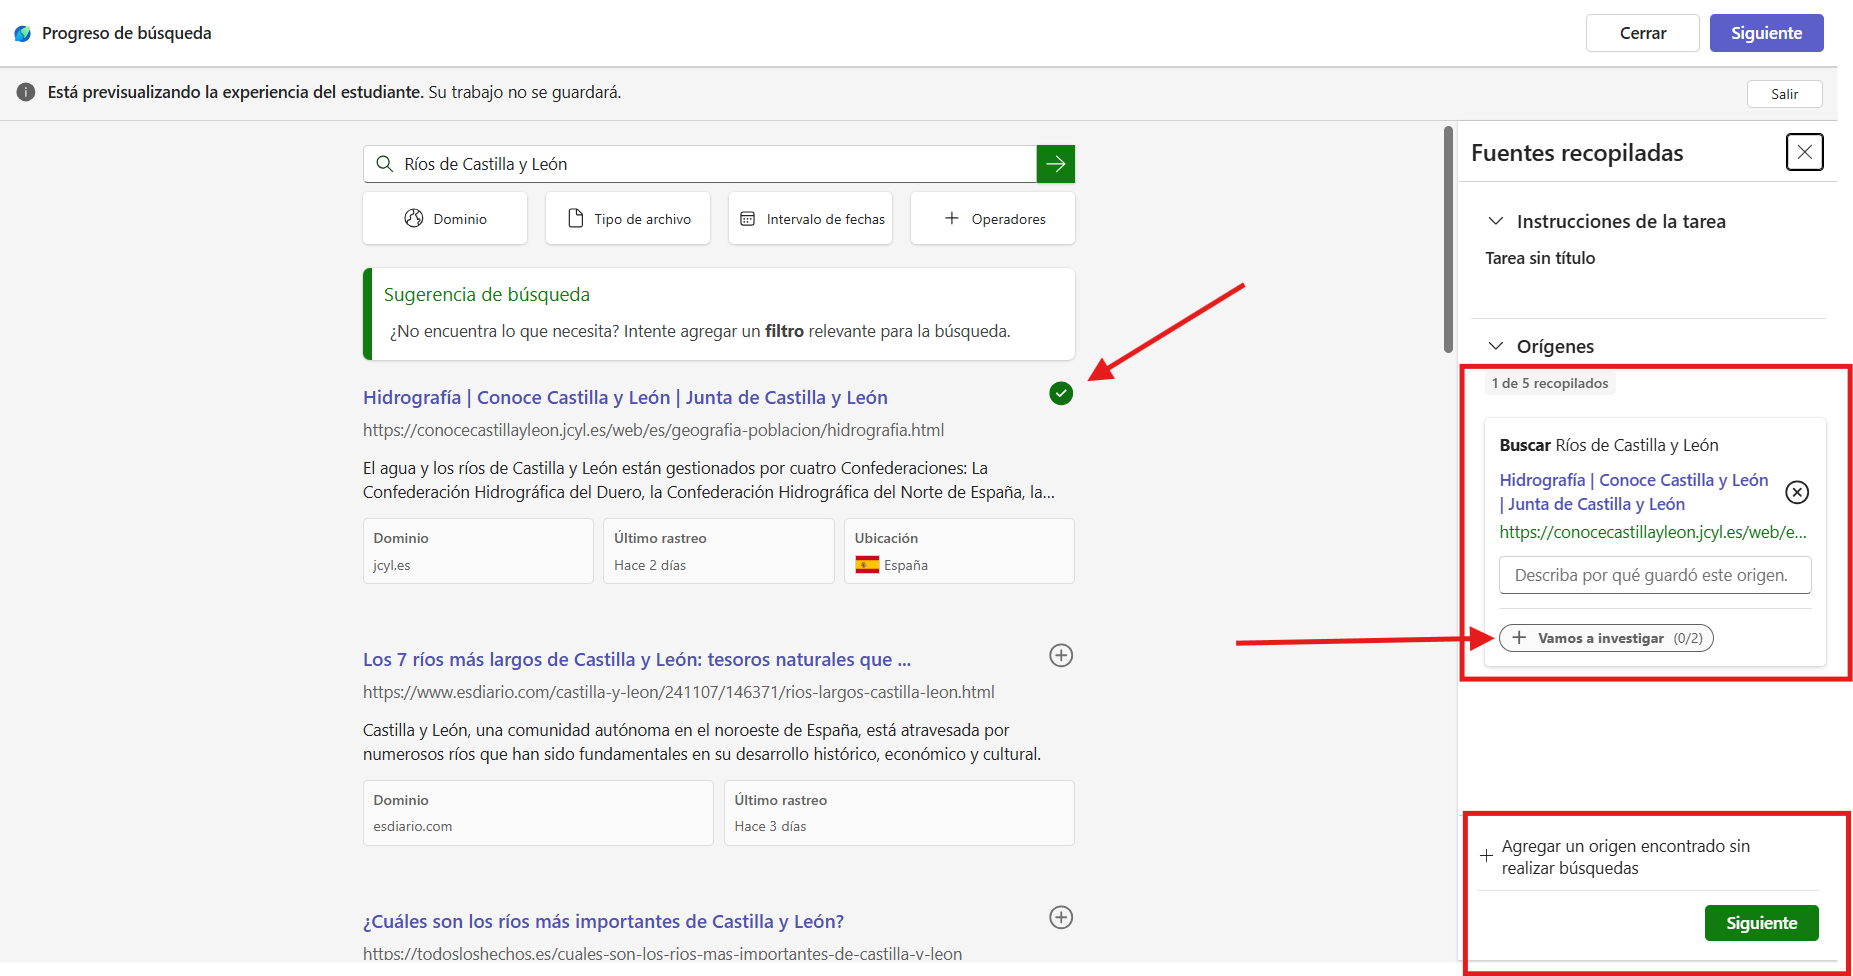Open the Operadores filter

pyautogui.click(x=993, y=218)
